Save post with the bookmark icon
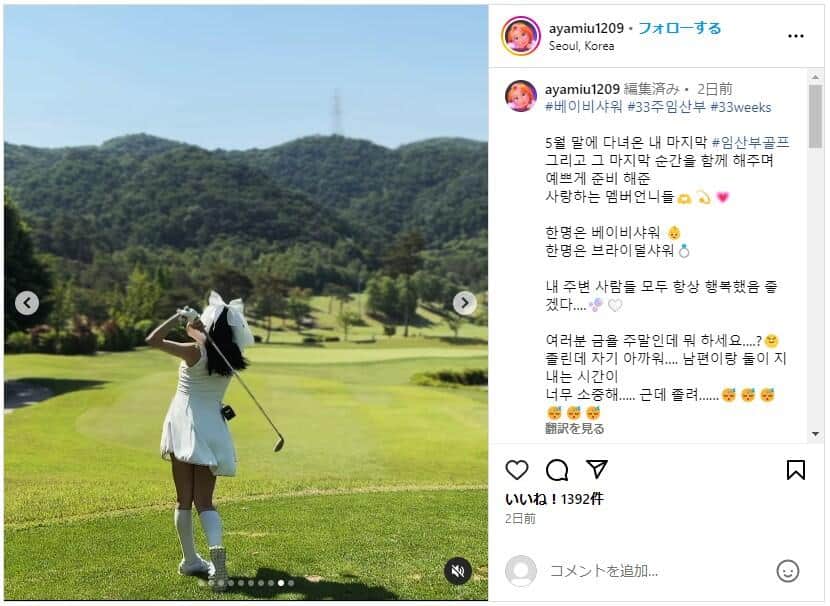830x606 pixels. pyautogui.click(x=796, y=470)
